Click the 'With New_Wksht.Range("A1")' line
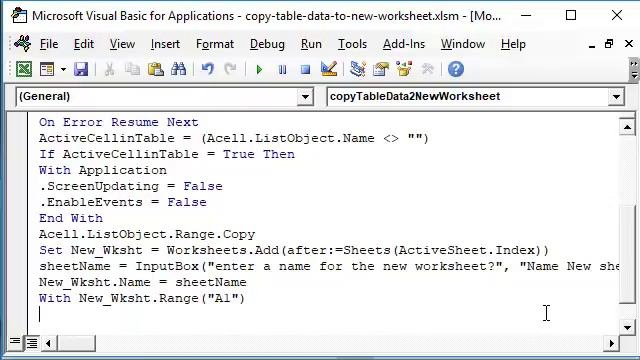The height and width of the screenshot is (360, 640). point(142,298)
